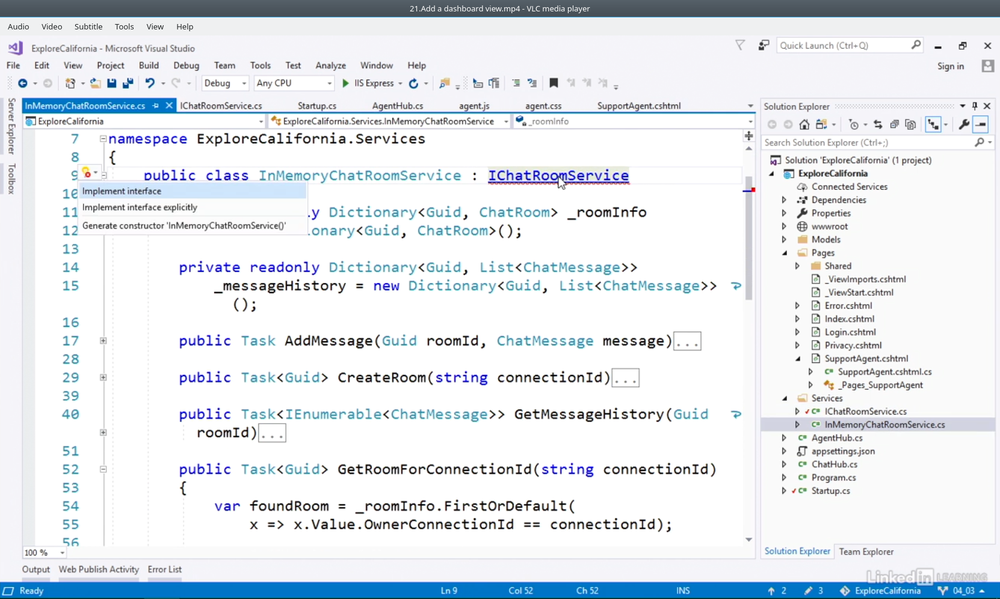Click the uncomment selected lines icon
1000x599 pixels.
[532, 83]
